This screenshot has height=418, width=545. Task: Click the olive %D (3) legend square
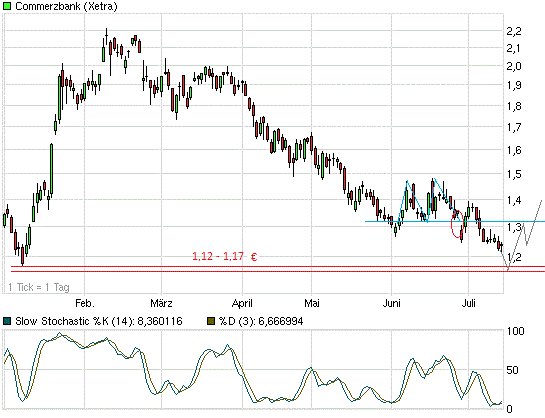[211, 321]
